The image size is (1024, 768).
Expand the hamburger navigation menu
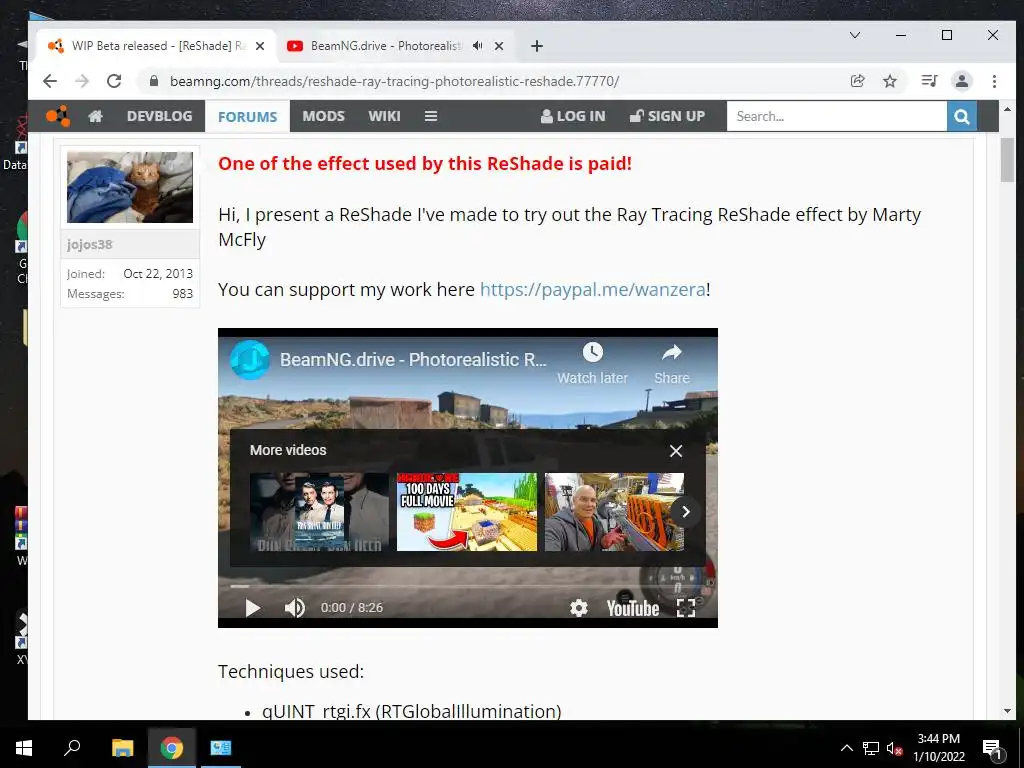pos(431,116)
